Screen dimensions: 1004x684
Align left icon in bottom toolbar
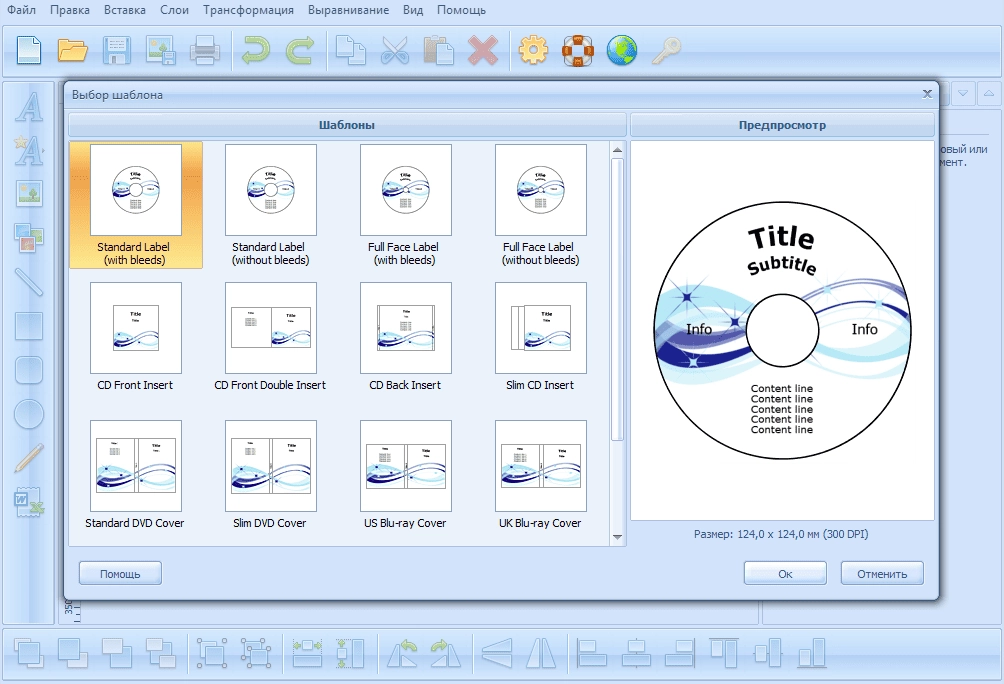592,653
